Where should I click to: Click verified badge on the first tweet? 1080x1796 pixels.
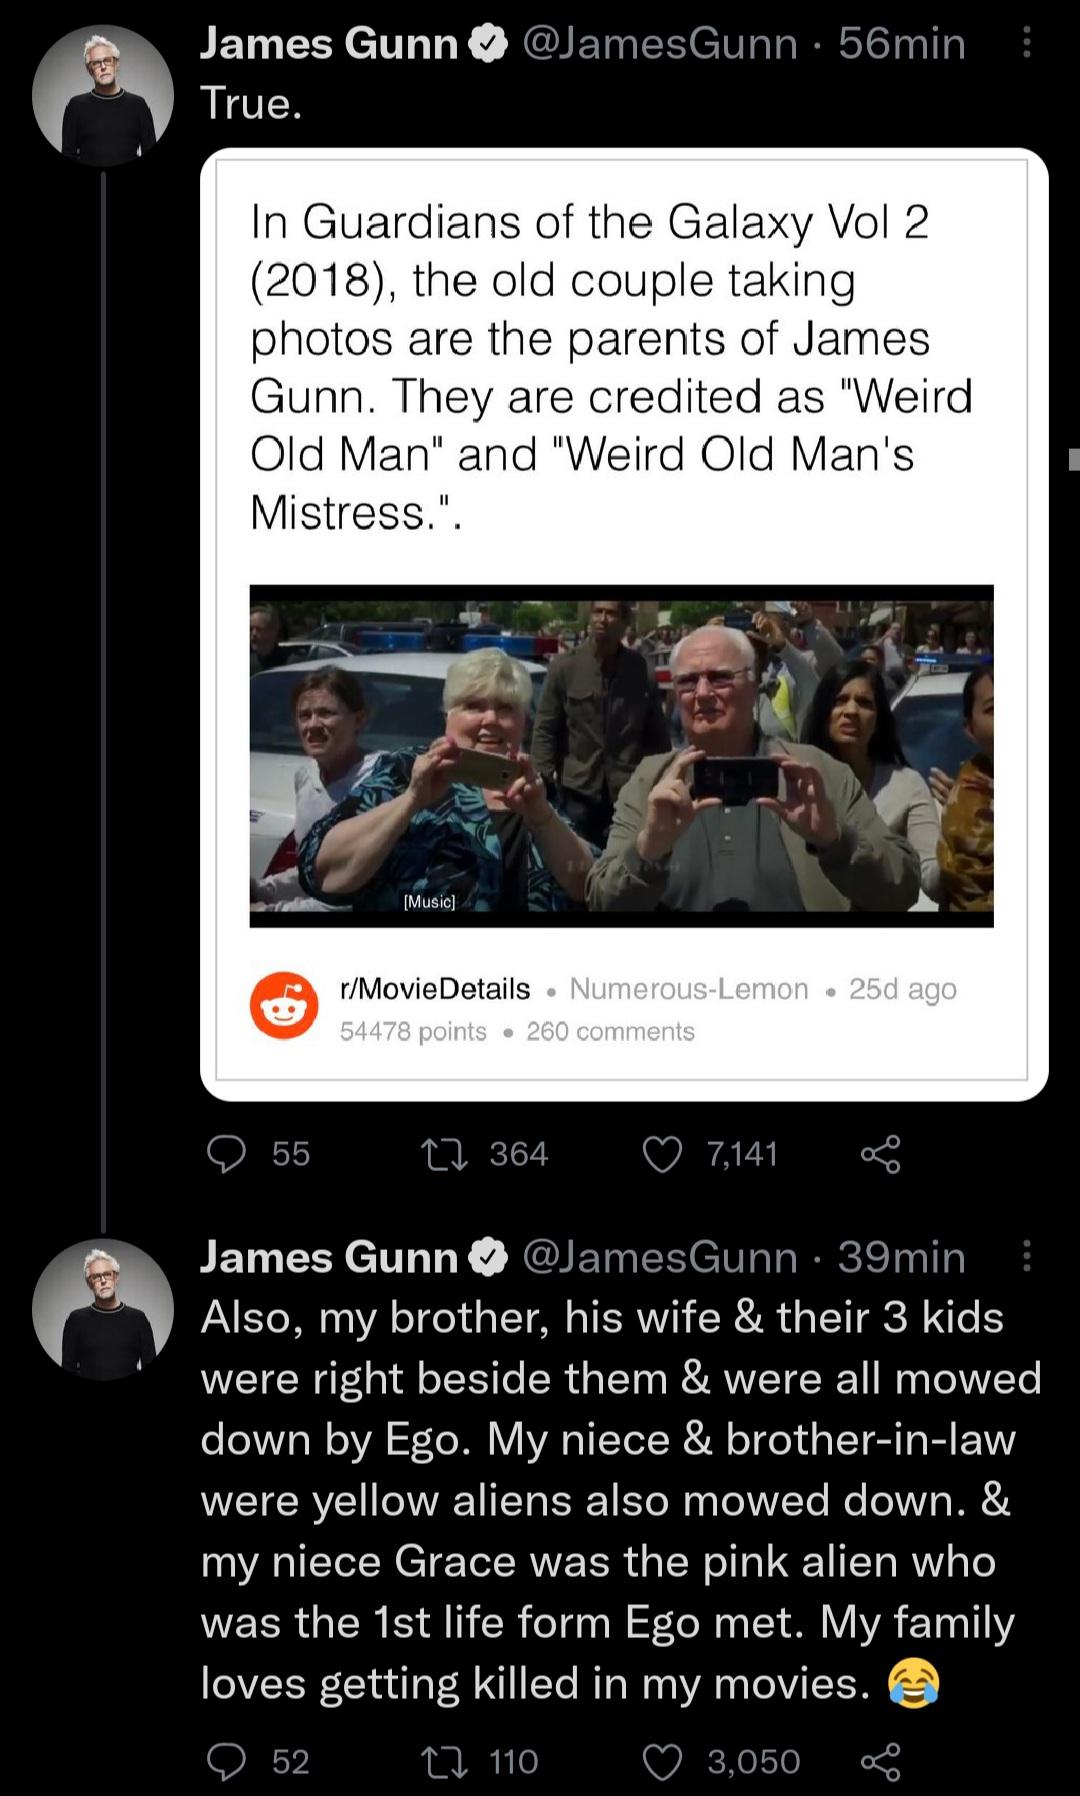(489, 44)
